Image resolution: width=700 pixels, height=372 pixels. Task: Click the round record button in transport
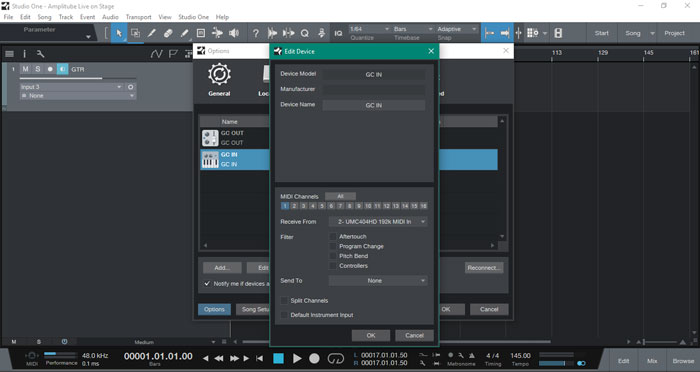tap(314, 358)
